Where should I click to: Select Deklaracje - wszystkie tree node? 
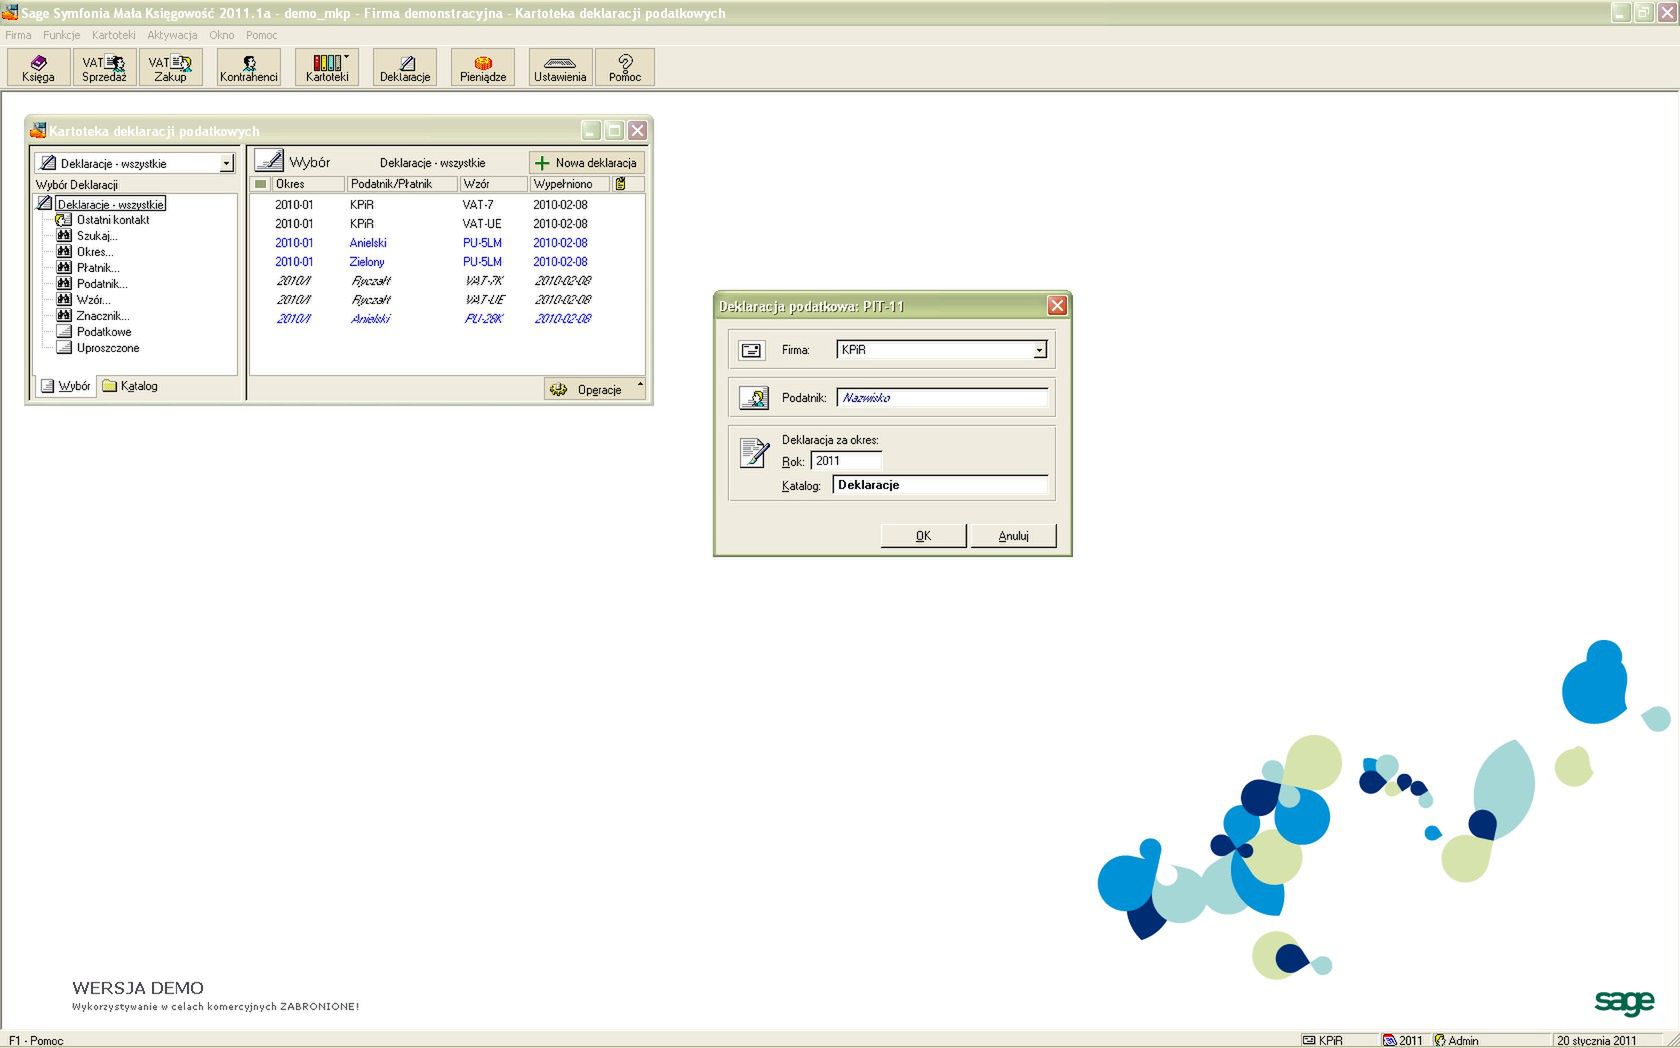110,204
